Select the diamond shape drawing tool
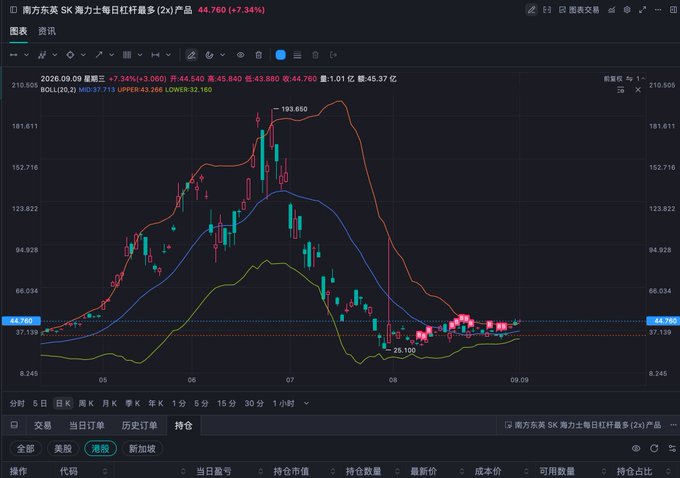 coord(70,55)
